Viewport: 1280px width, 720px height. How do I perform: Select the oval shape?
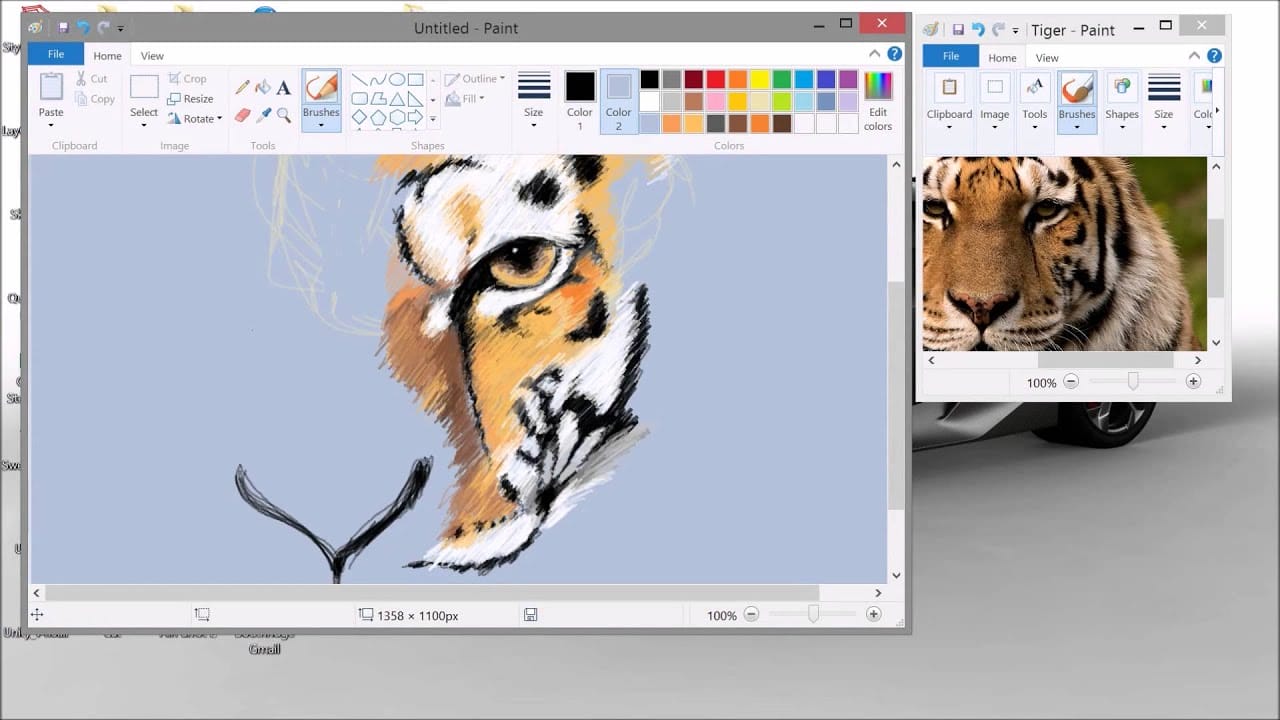pos(399,80)
